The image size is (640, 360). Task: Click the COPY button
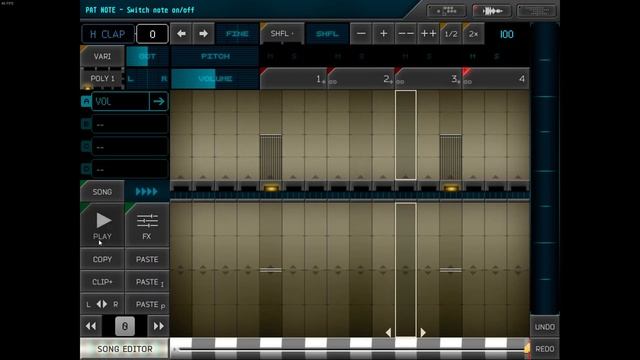[102, 259]
